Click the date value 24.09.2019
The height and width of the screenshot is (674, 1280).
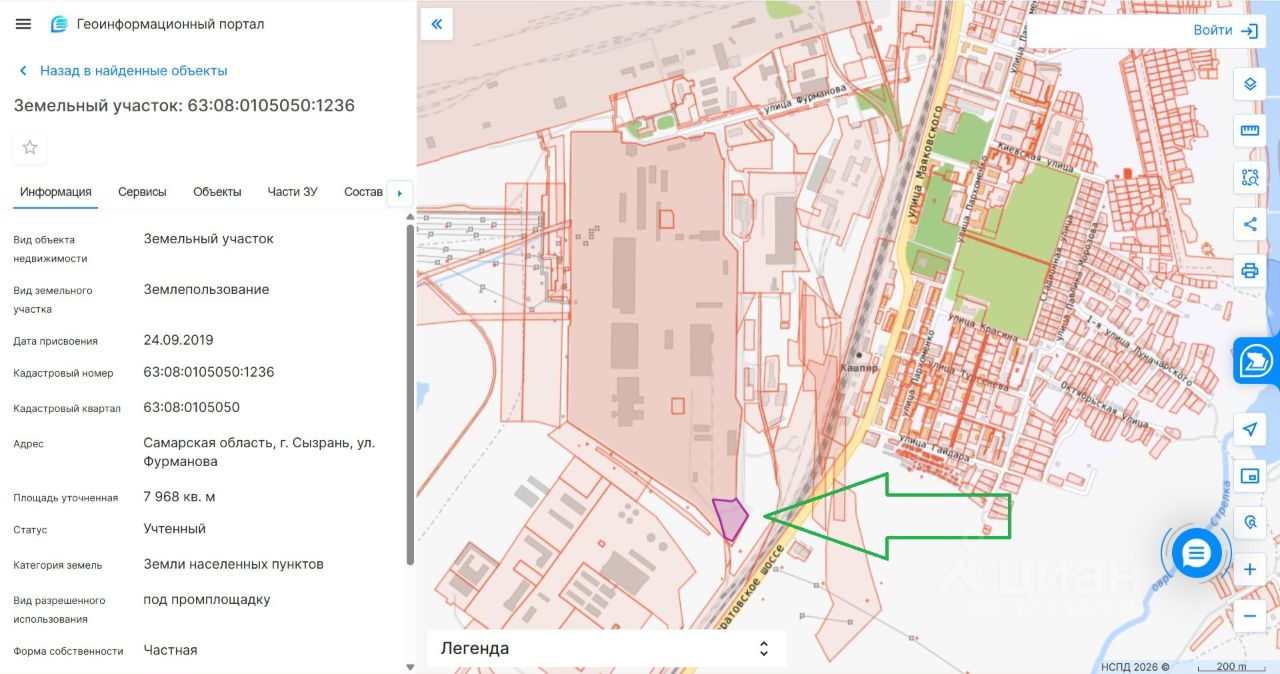coord(179,340)
